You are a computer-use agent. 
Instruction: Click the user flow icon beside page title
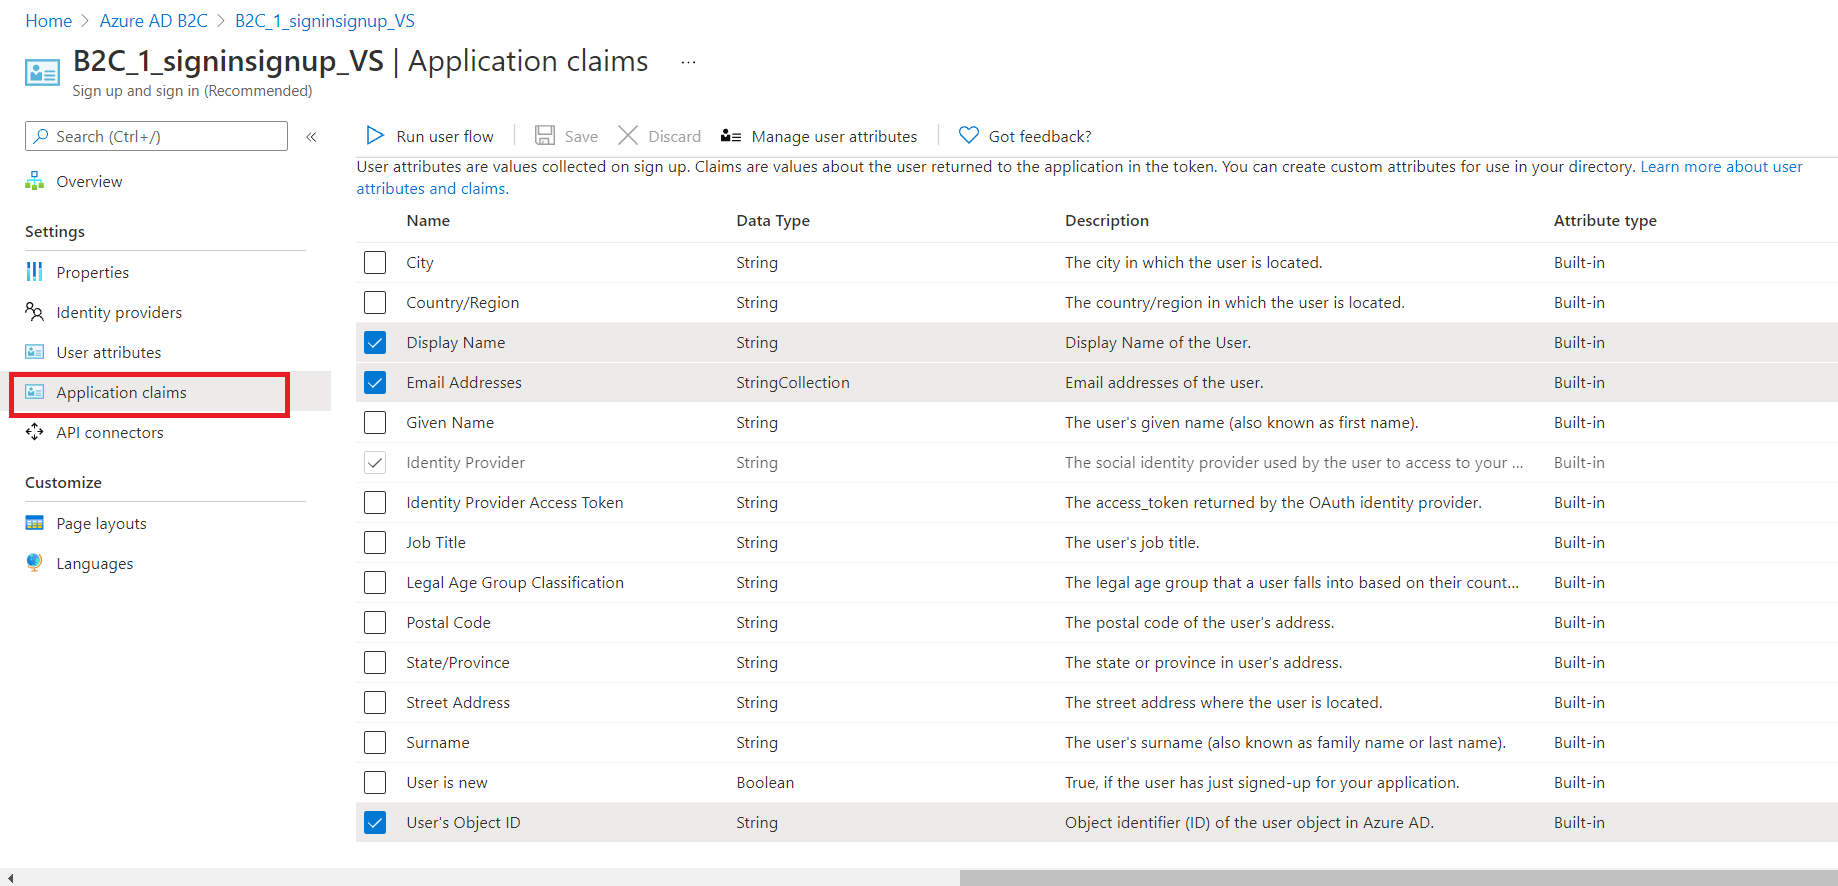[42, 73]
